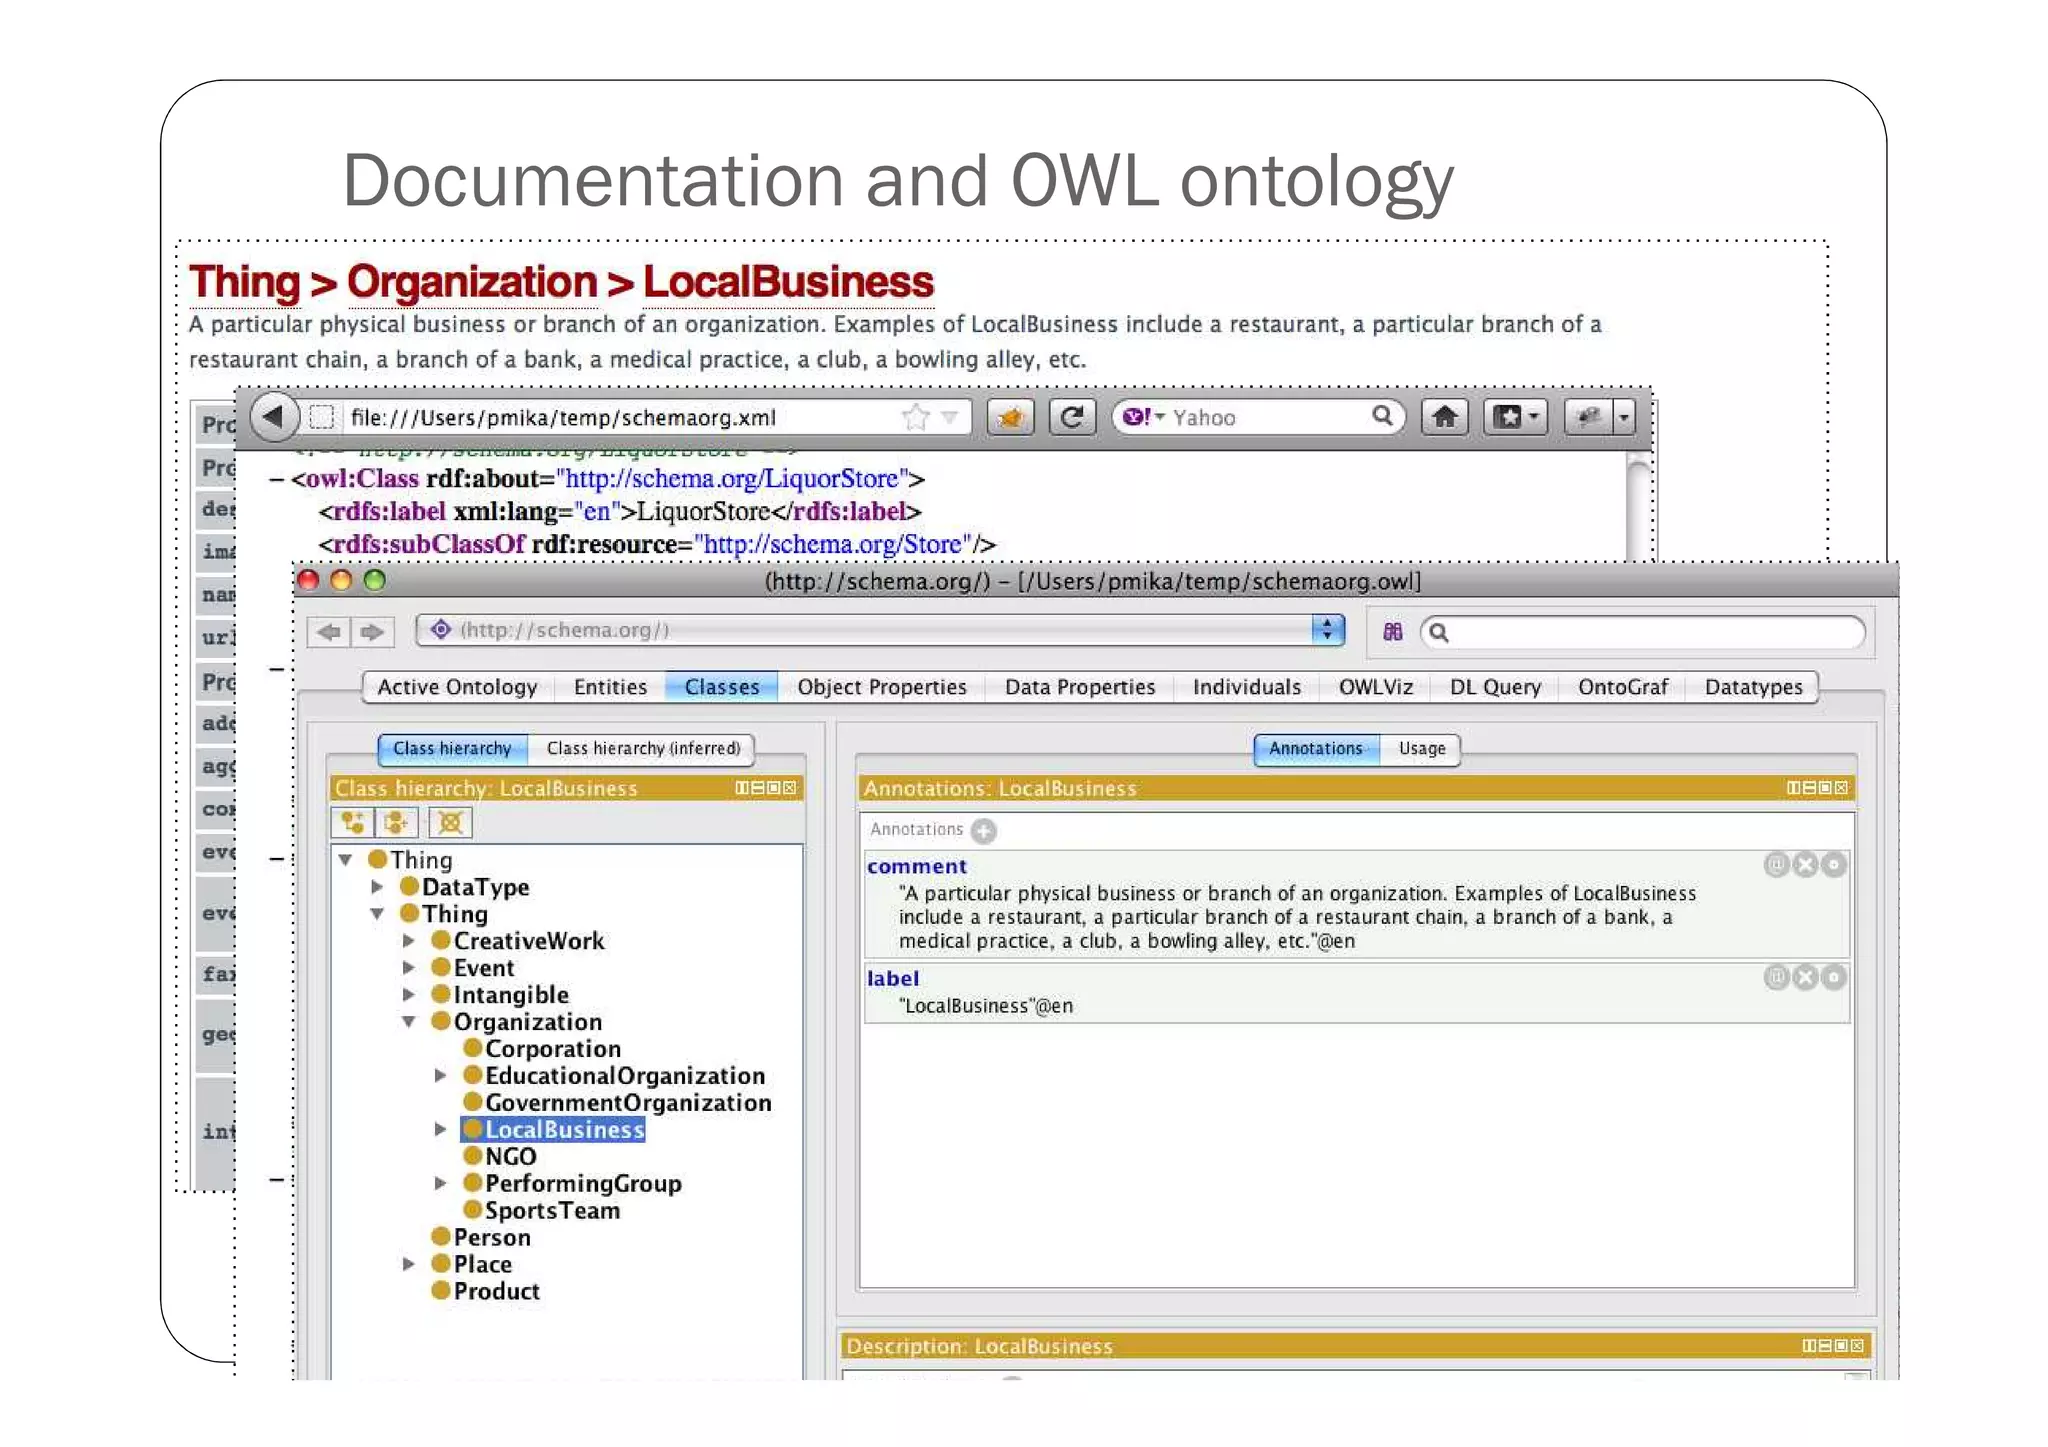The image size is (2048, 1447).
Task: Click the browser back arrow button
Action: pyautogui.click(x=273, y=416)
